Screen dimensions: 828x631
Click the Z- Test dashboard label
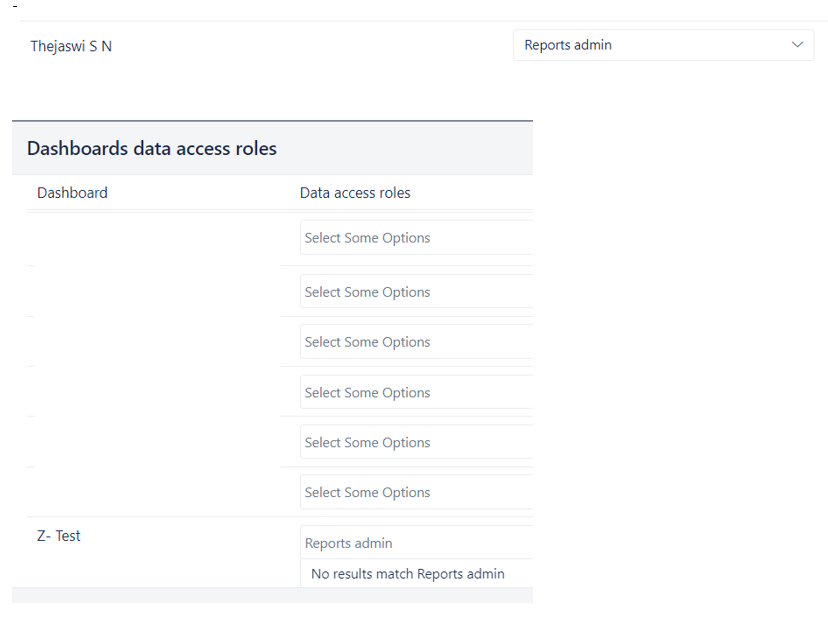(57, 535)
